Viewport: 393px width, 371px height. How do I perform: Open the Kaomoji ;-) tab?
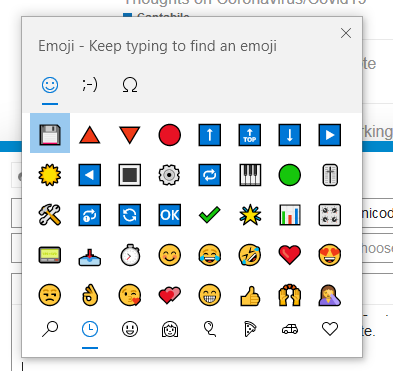point(90,85)
